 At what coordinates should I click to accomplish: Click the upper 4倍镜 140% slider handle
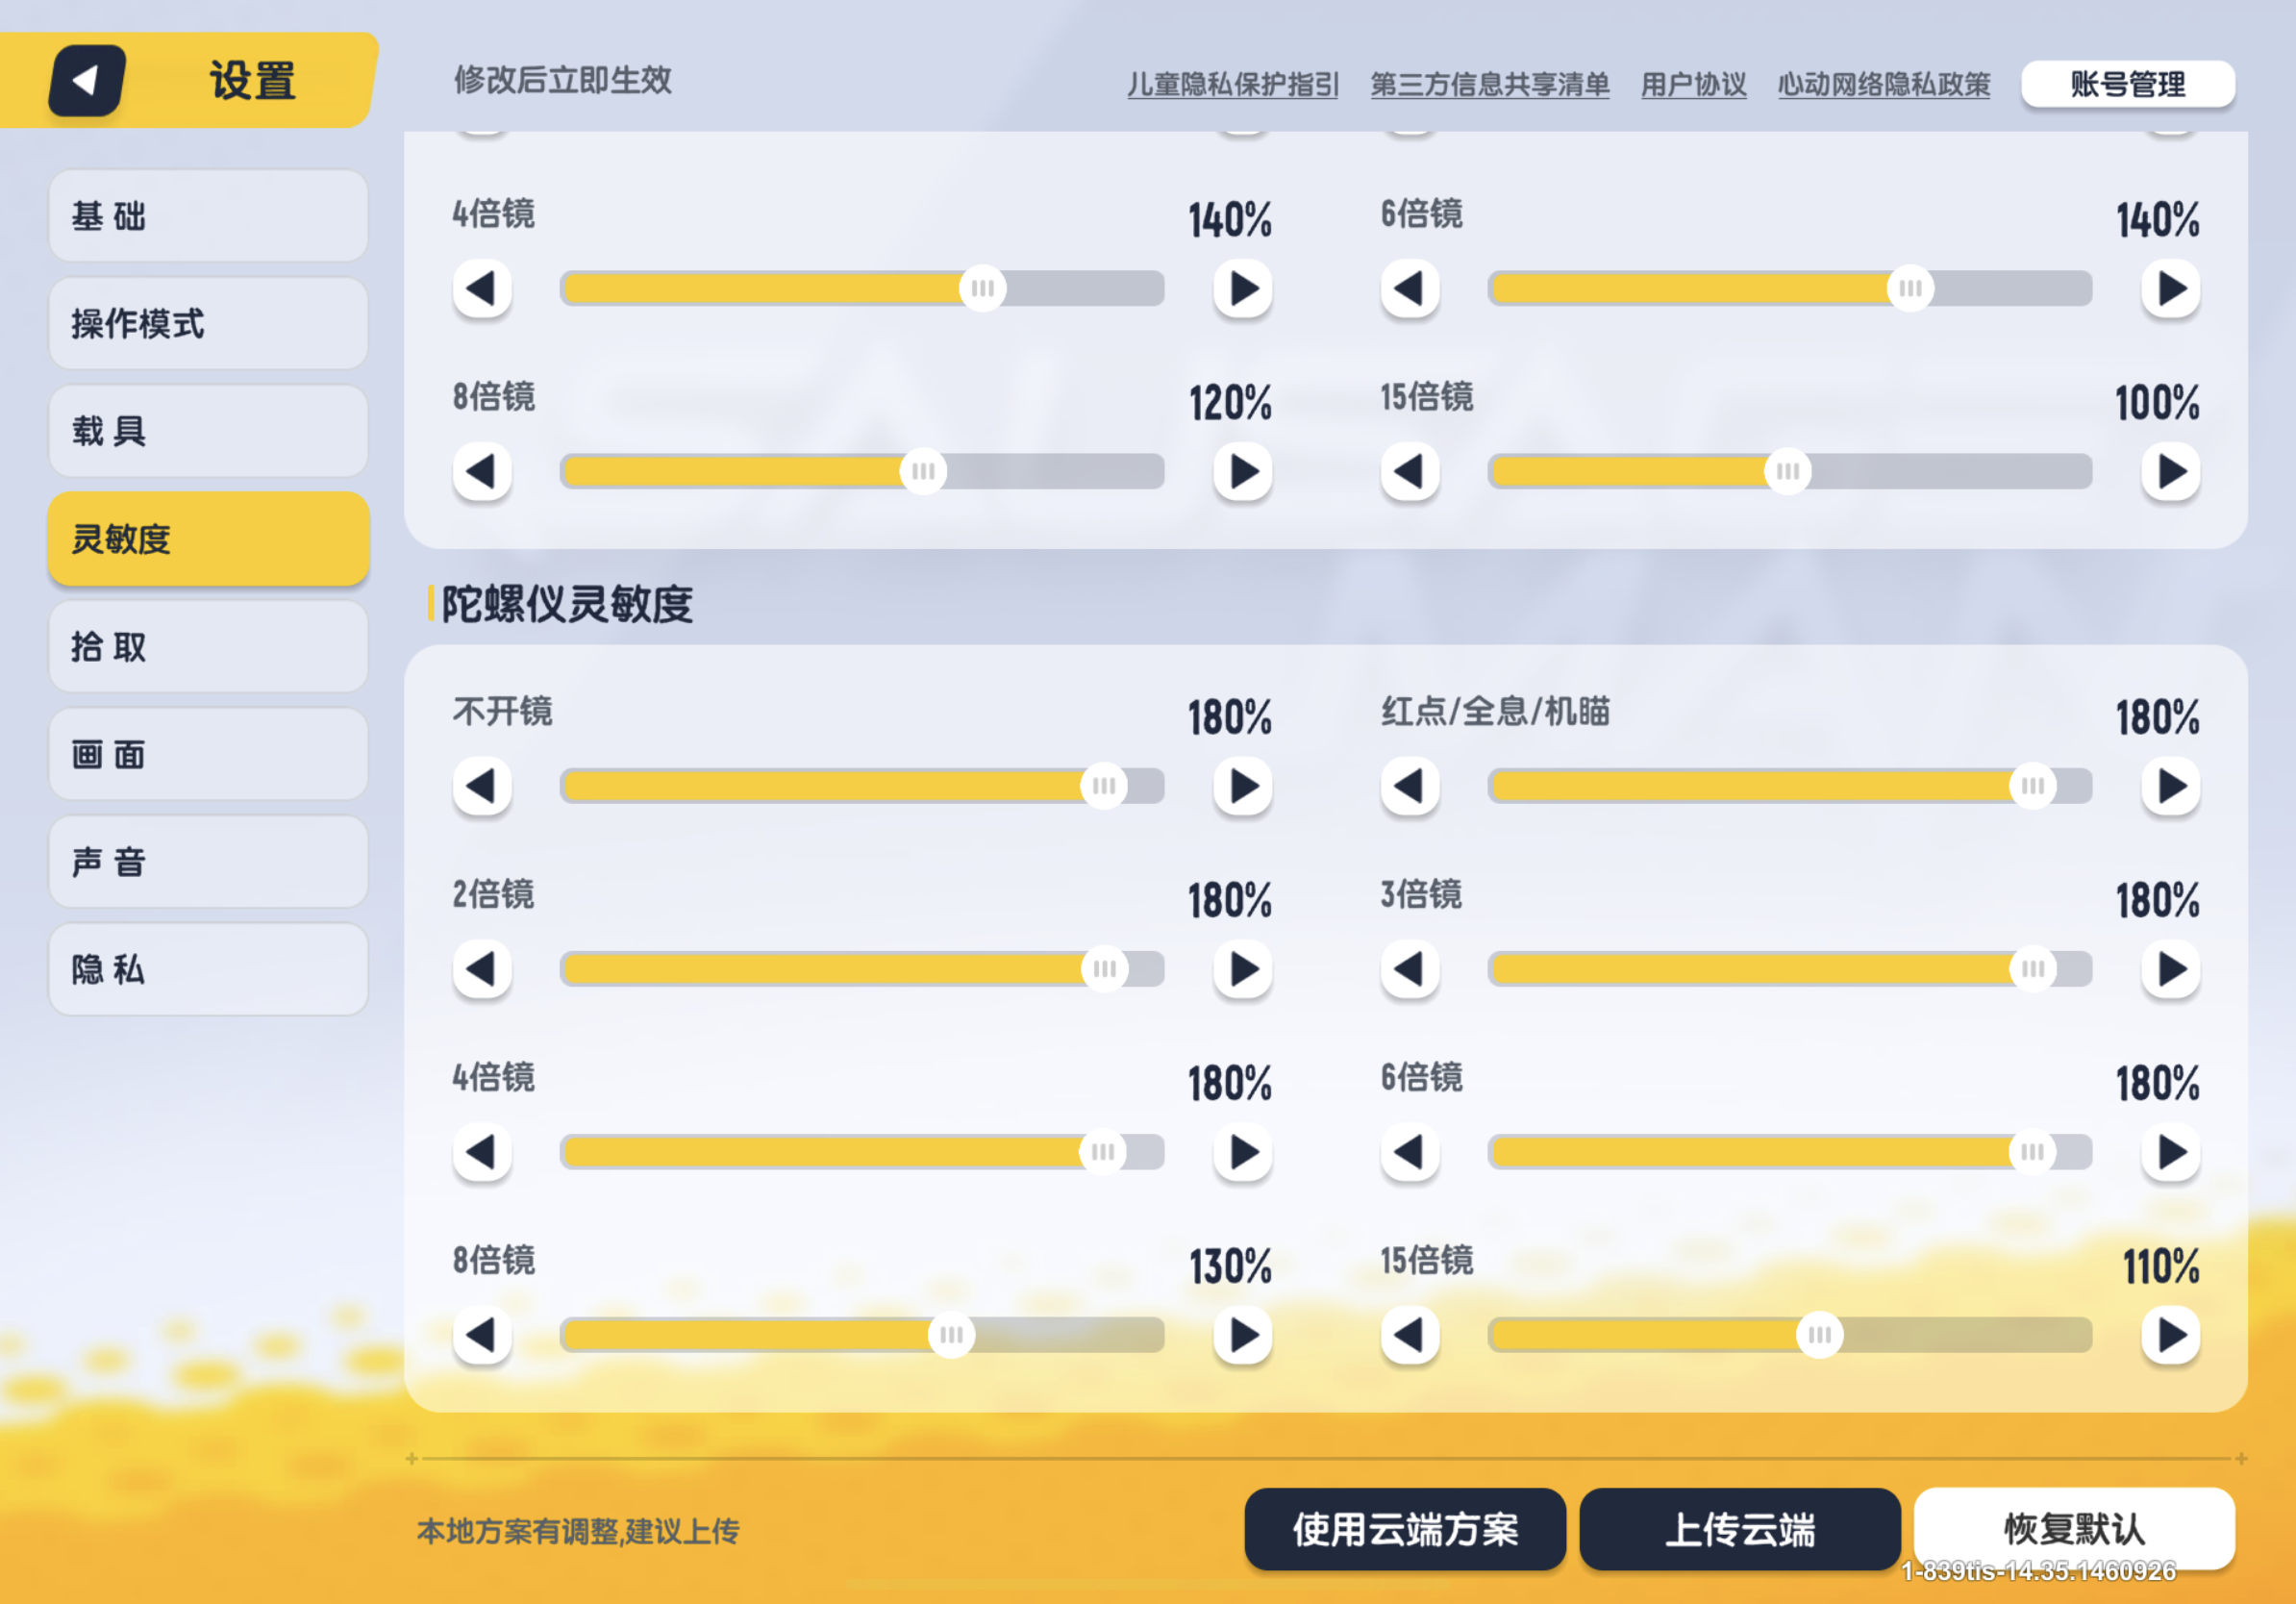click(x=983, y=289)
